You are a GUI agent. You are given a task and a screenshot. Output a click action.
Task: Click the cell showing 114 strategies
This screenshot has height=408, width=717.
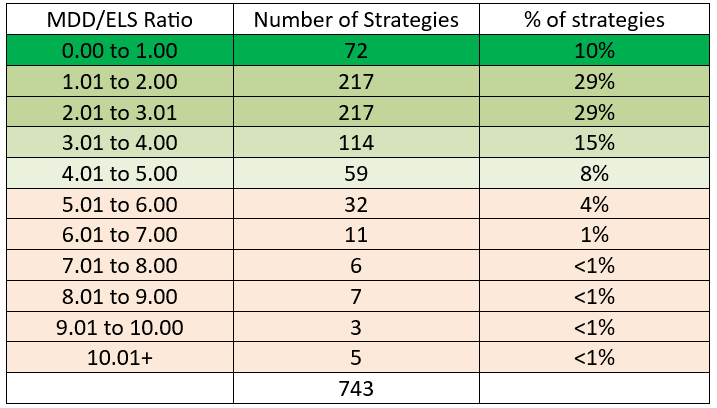pyautogui.click(x=356, y=143)
